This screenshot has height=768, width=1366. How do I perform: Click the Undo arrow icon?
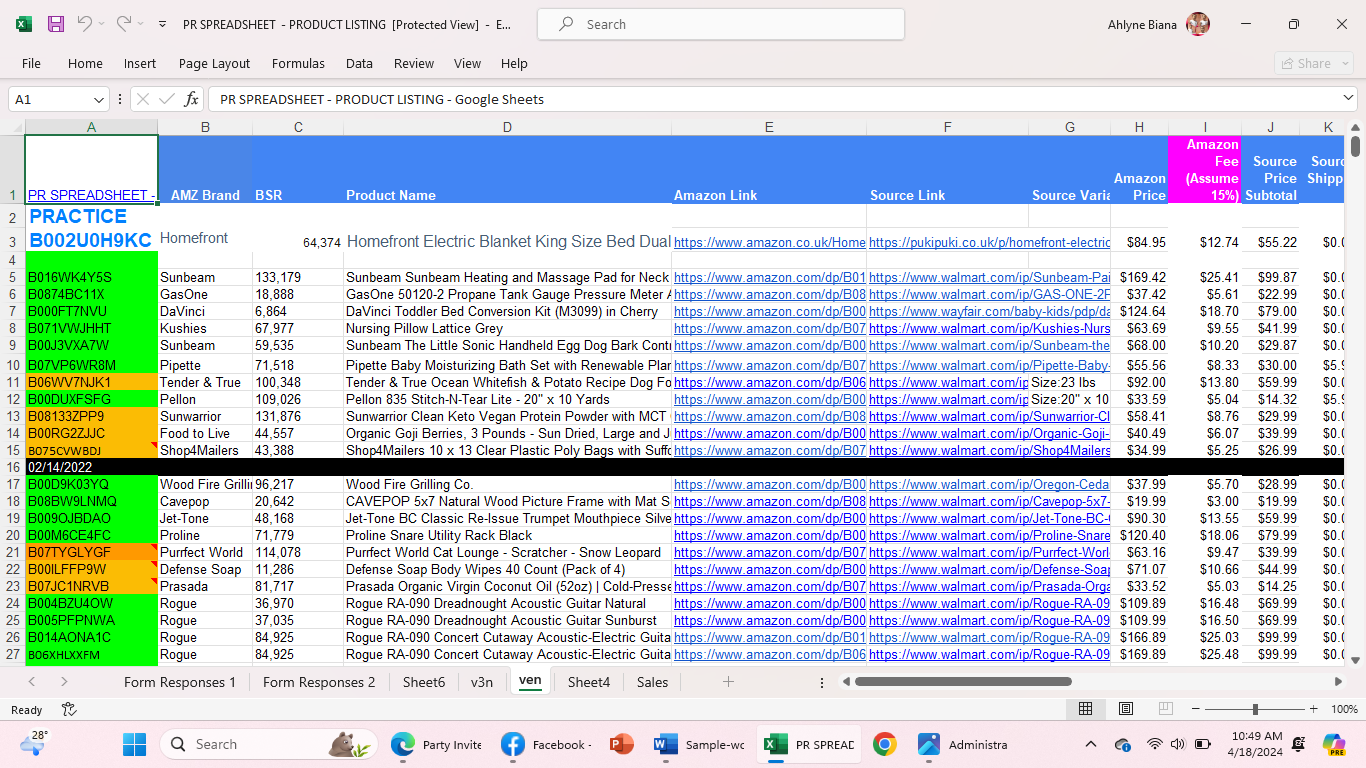click(85, 23)
